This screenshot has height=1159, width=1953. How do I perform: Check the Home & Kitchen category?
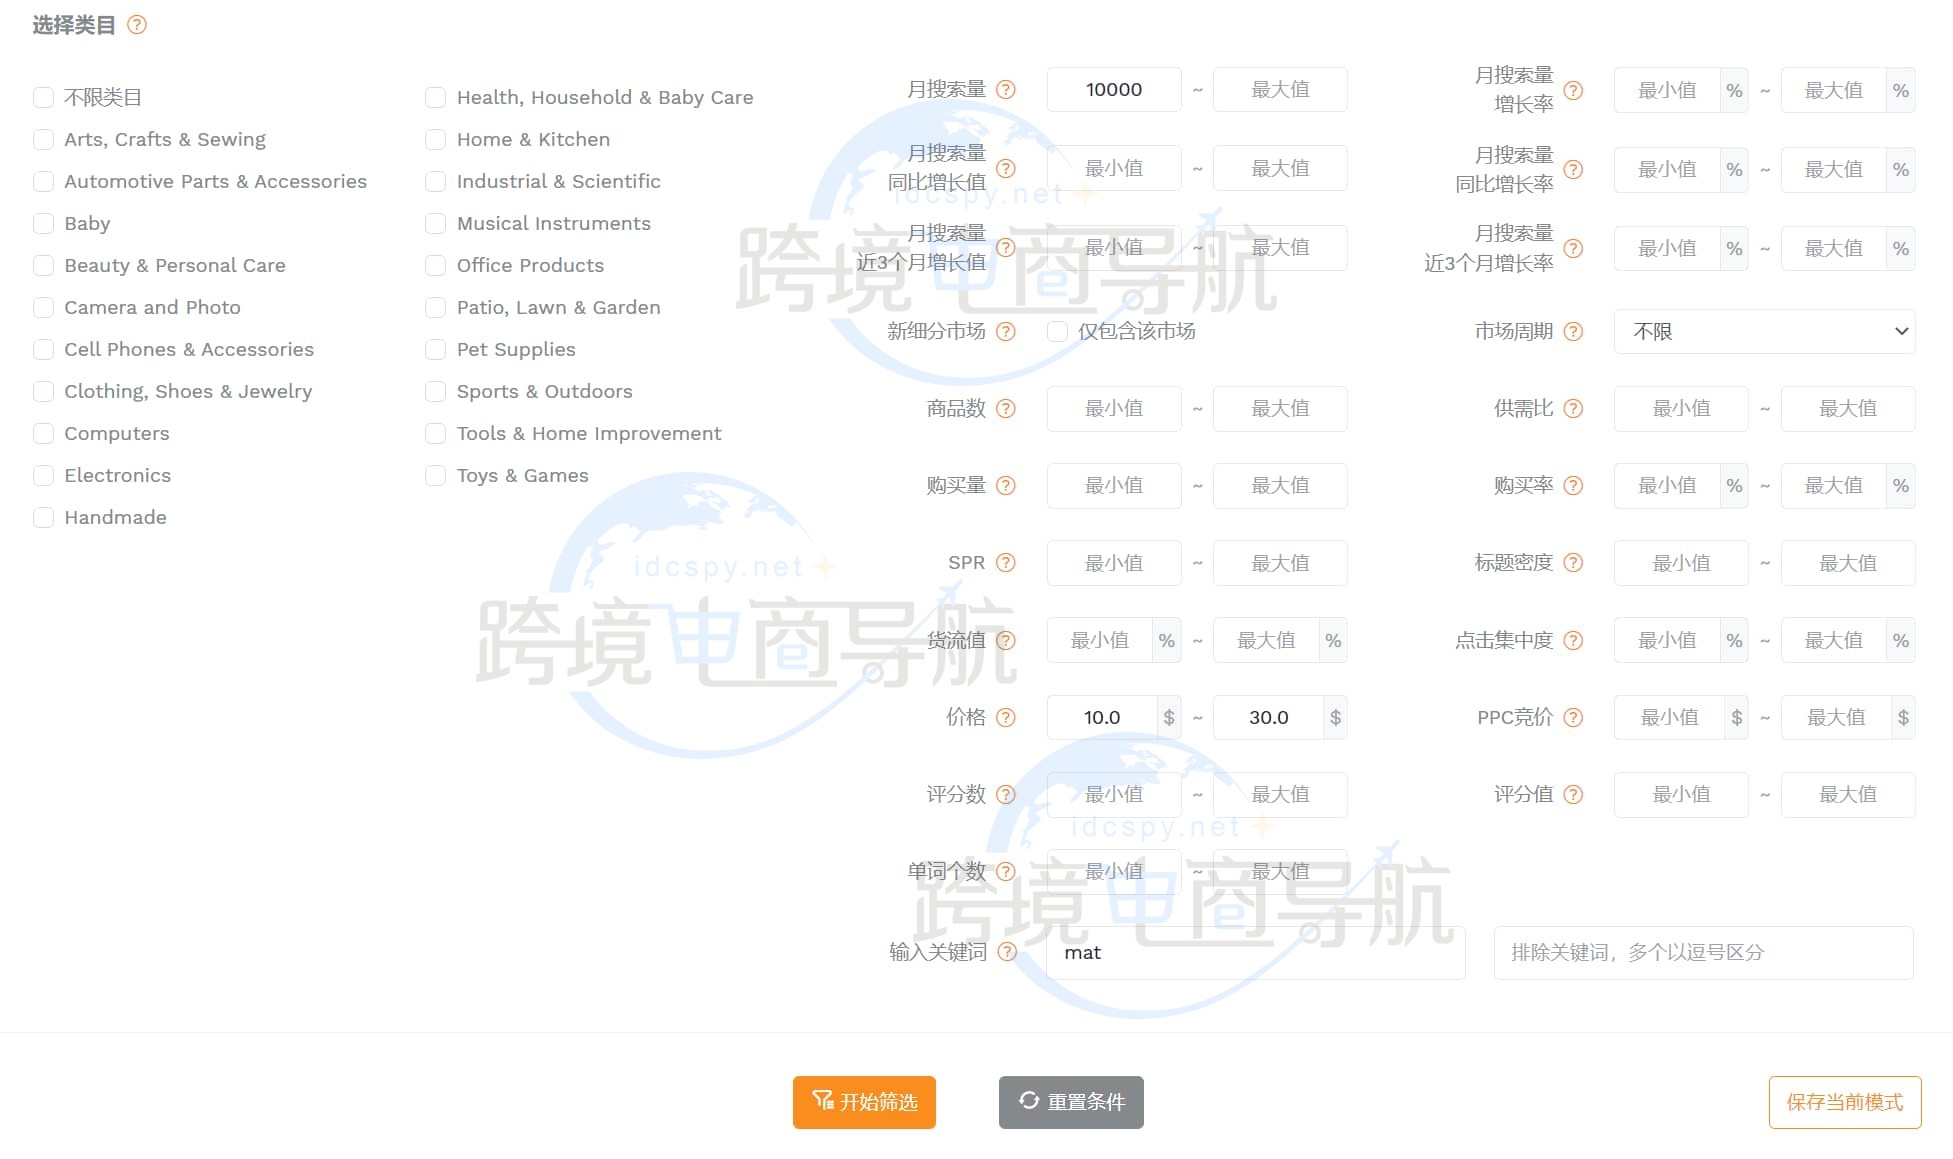(436, 139)
